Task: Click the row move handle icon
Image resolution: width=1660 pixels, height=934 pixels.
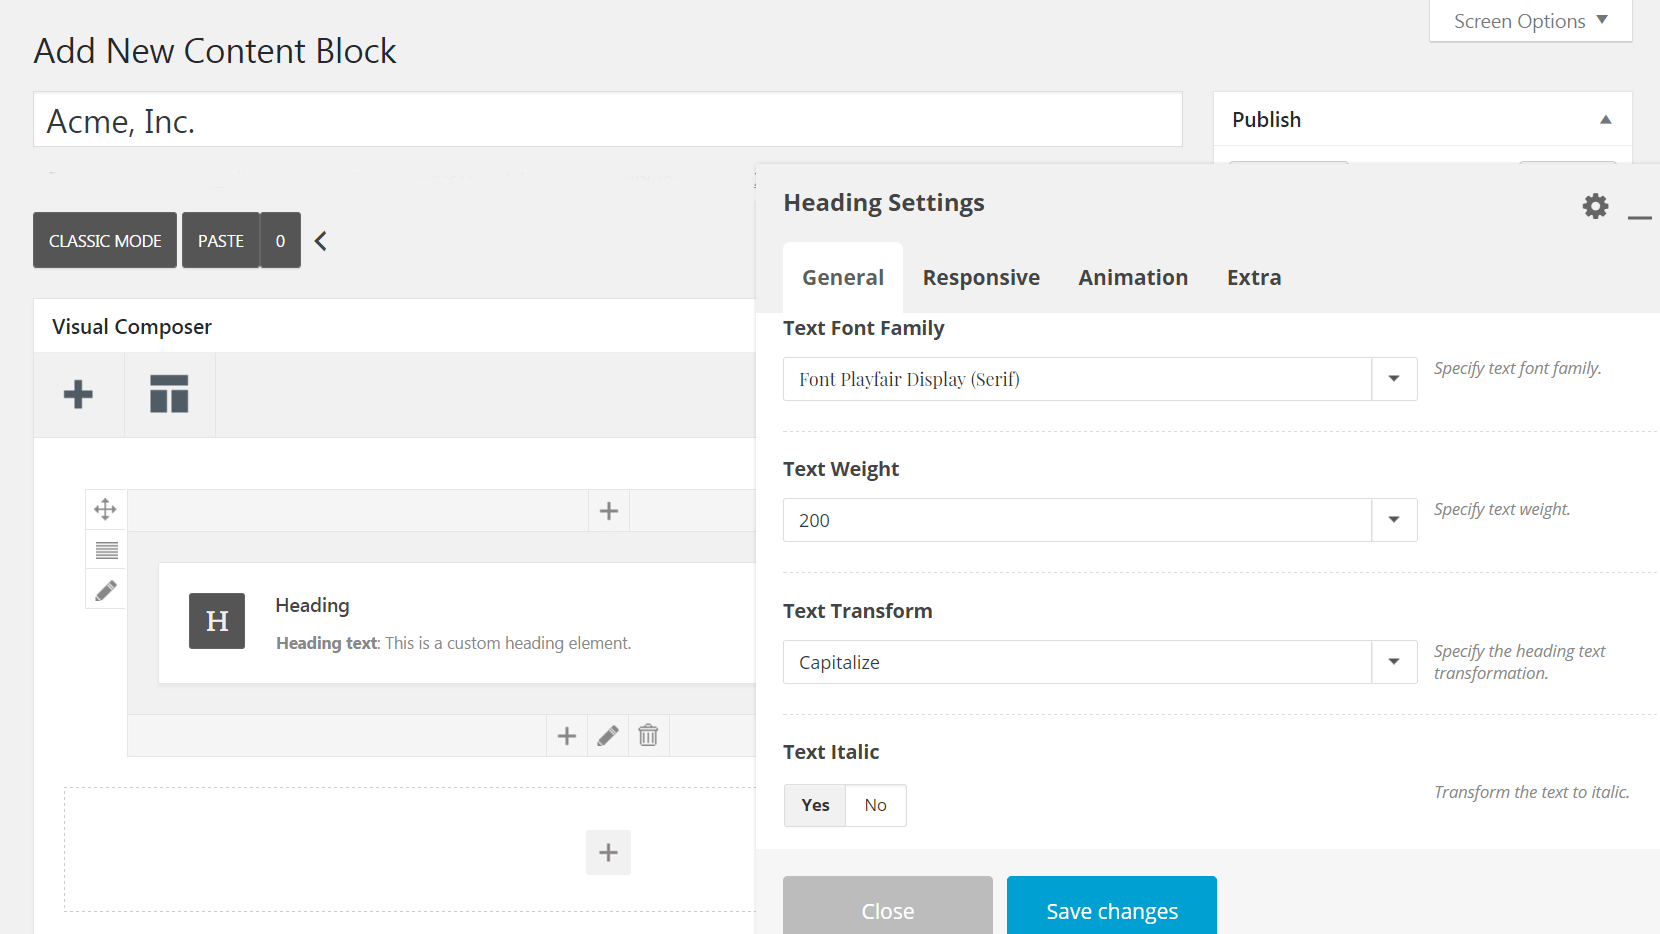Action: point(105,509)
